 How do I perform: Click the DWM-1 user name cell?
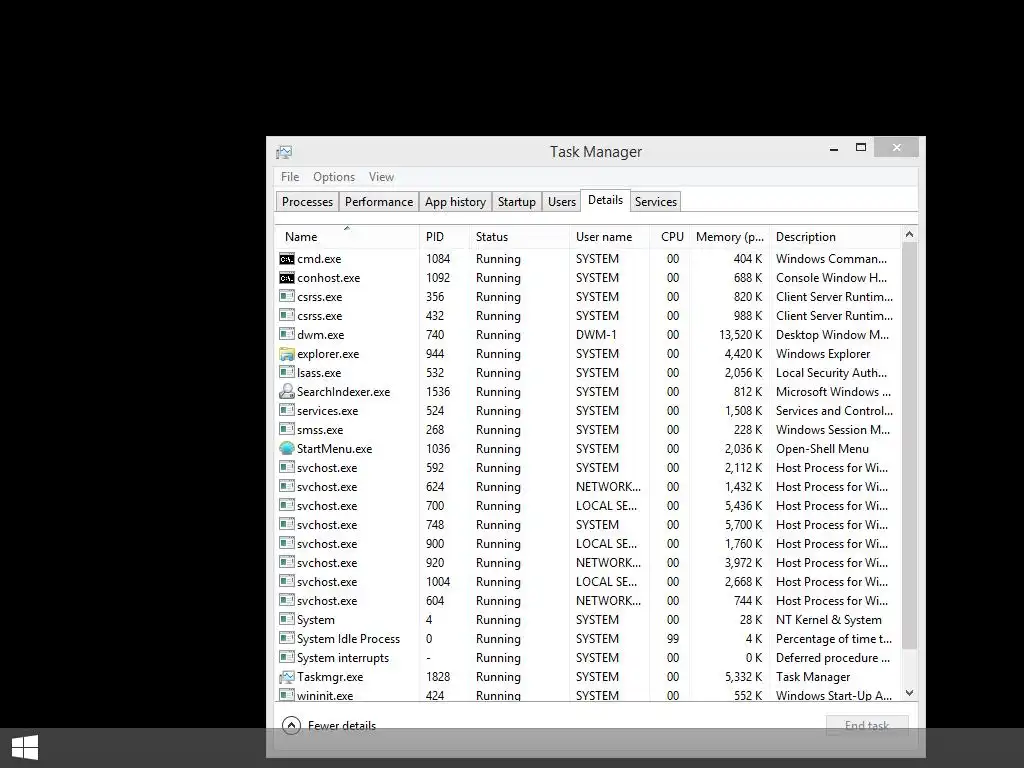[x=596, y=334]
